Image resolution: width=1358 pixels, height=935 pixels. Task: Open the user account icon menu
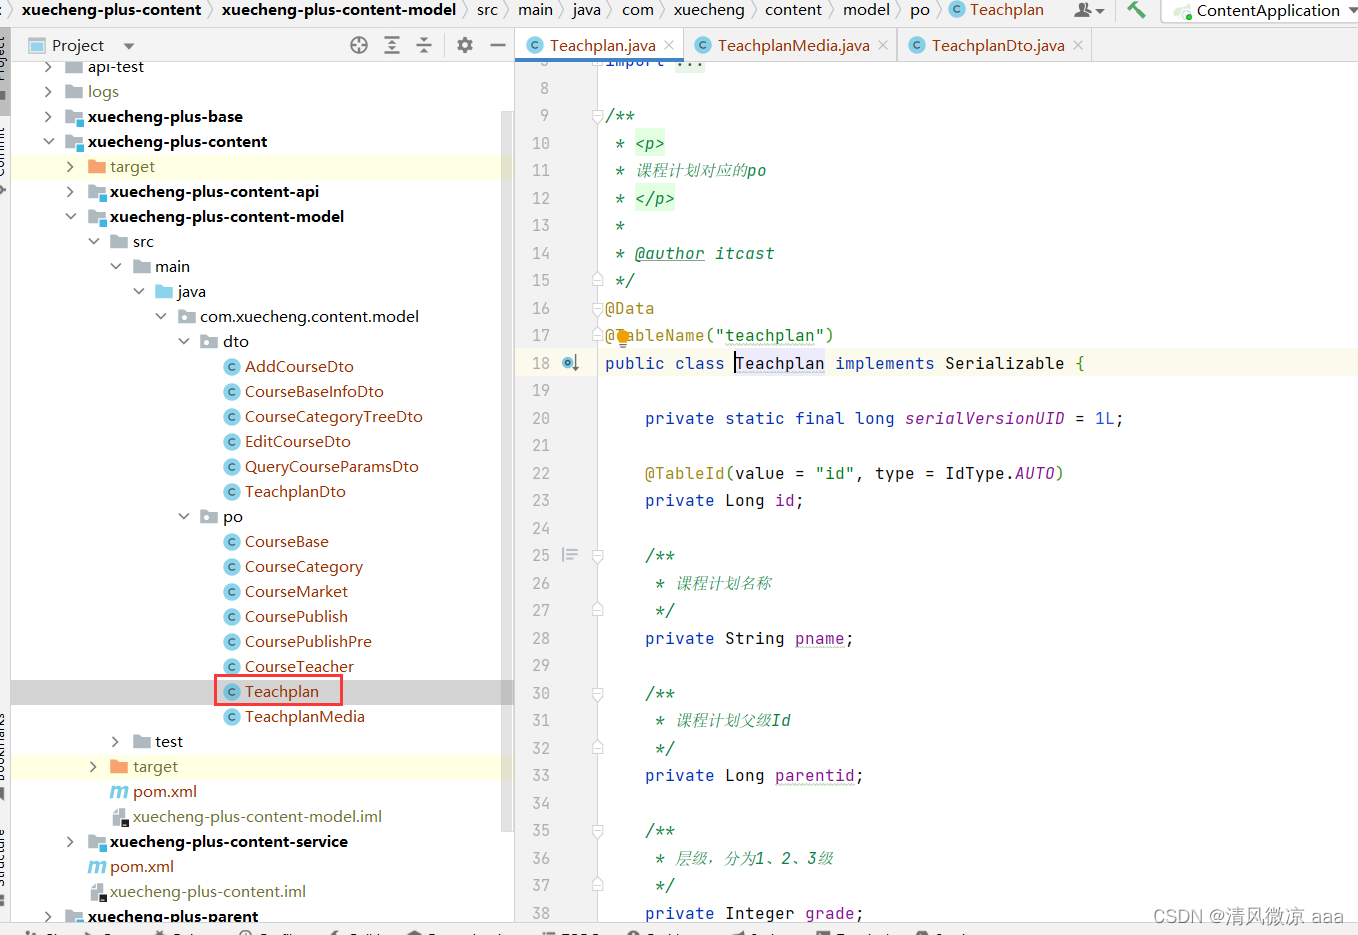pos(1089,10)
